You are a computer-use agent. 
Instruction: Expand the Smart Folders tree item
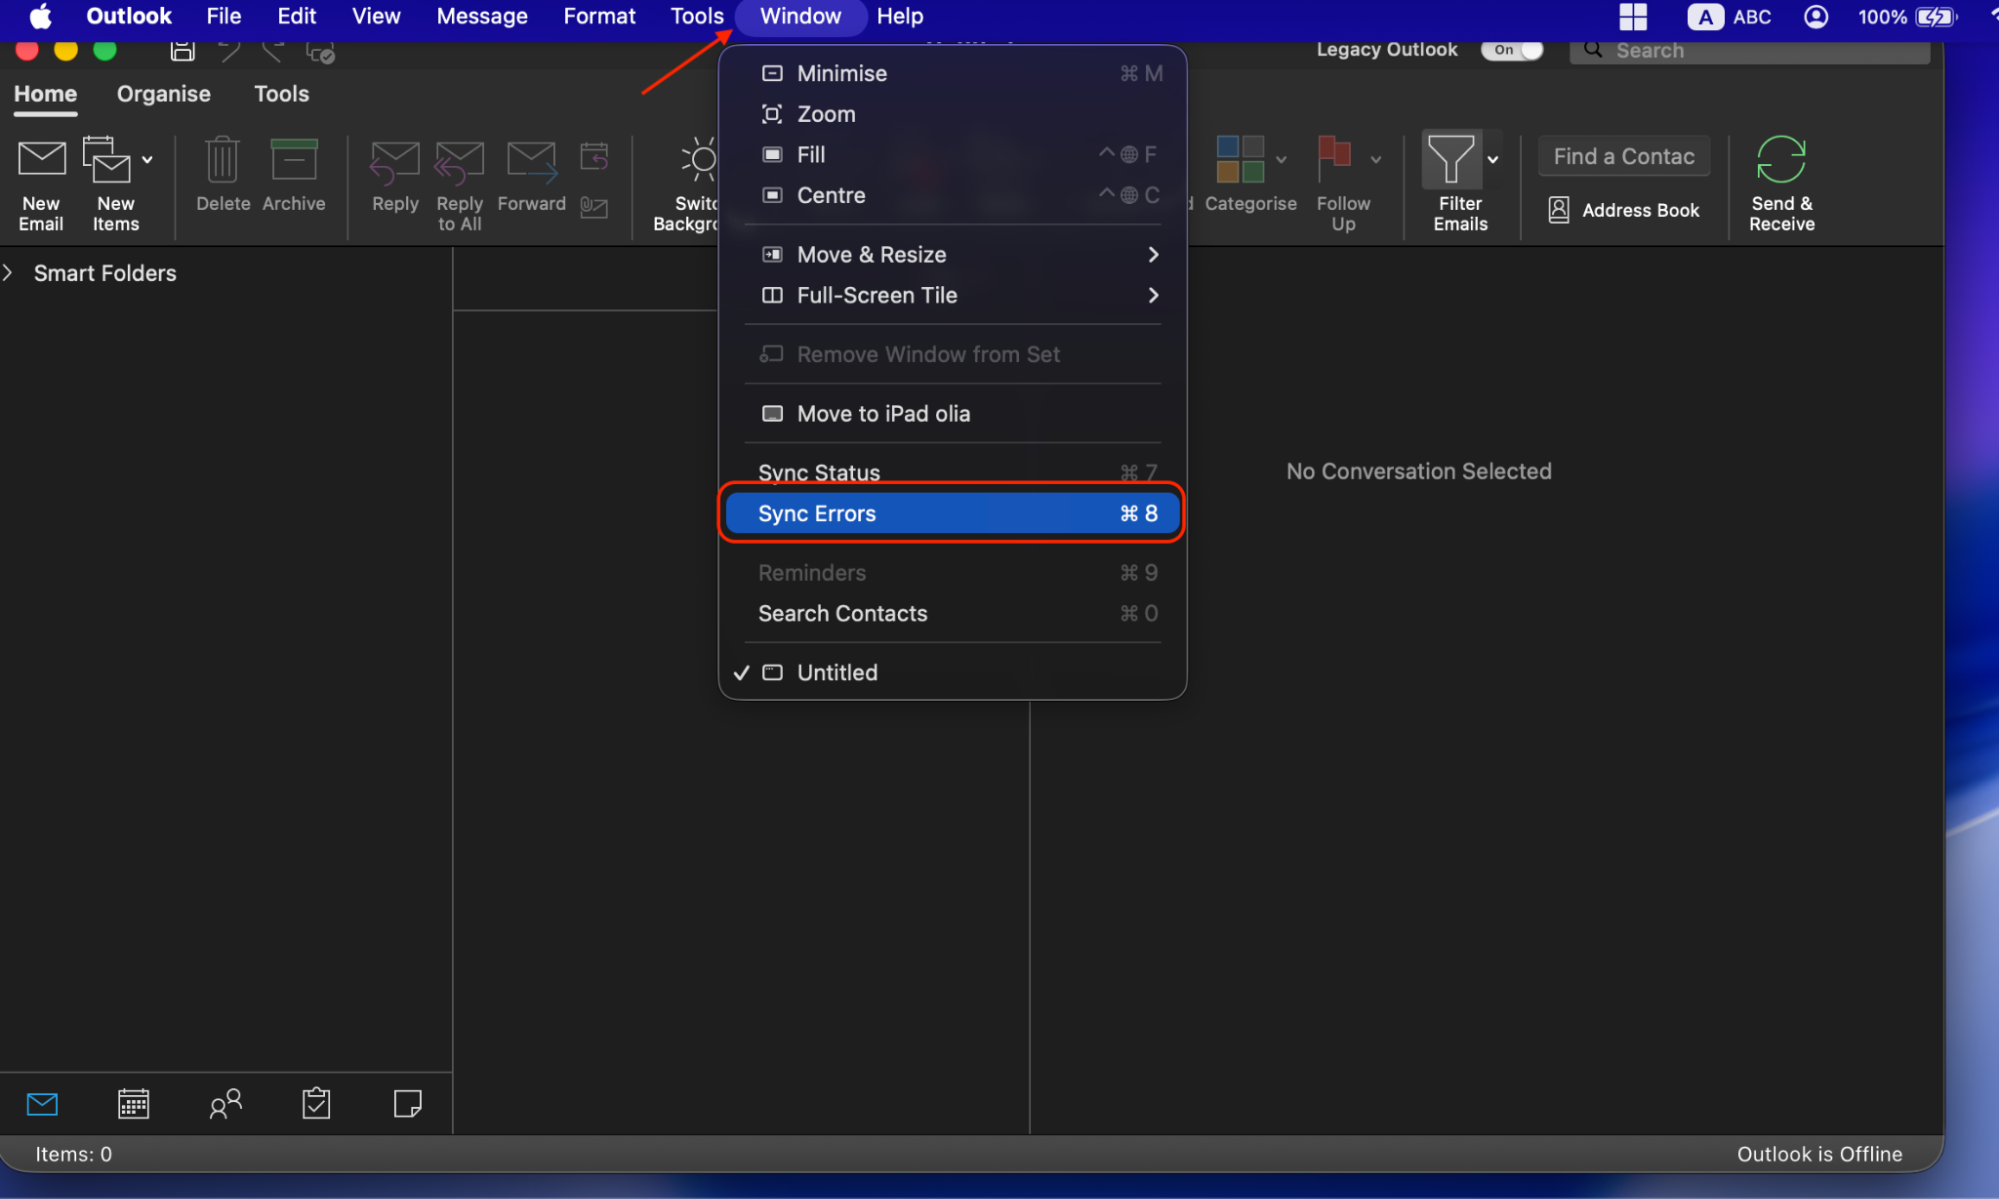pos(8,273)
